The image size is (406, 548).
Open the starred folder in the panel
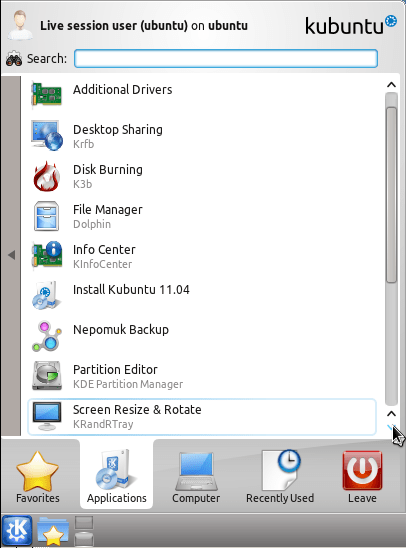pos(53,532)
